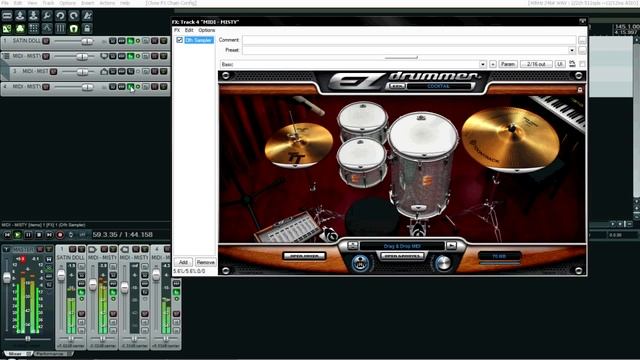This screenshot has height=360, width=640.
Task: Open EZX COCKTAIL kit dropdown
Action: 438,86
